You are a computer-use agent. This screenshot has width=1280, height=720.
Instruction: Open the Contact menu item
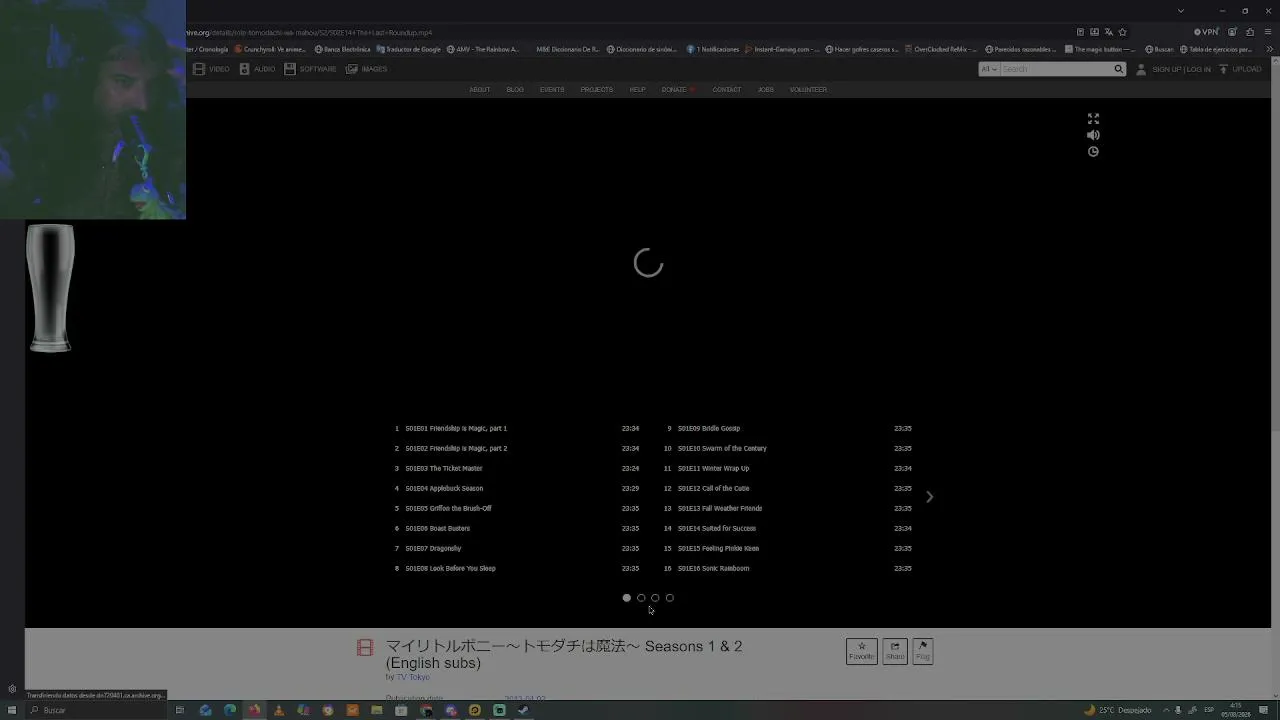tap(727, 90)
